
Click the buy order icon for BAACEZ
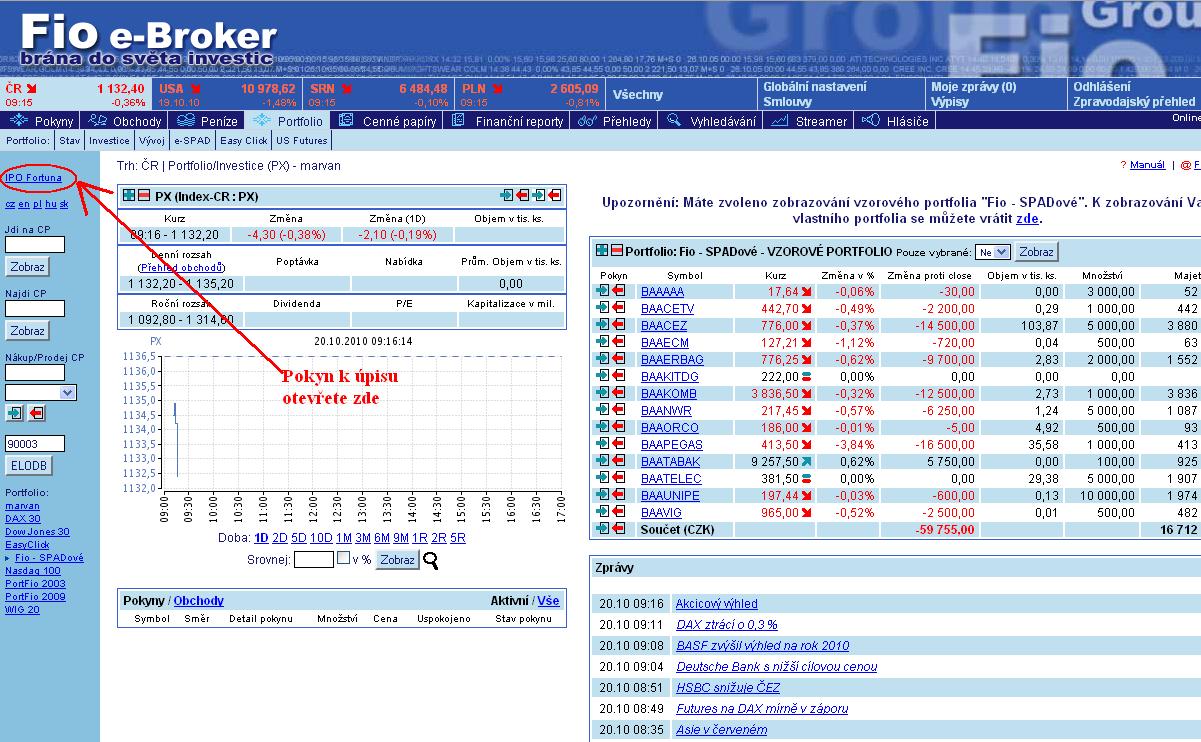tap(602, 325)
